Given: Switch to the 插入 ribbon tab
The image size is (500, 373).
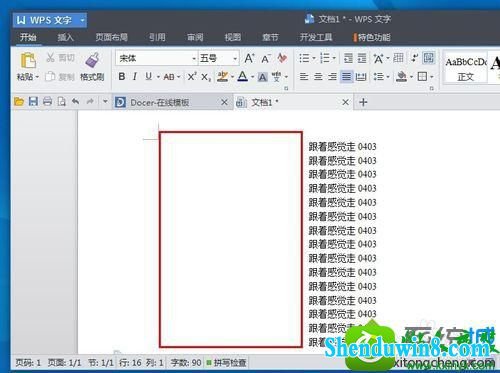Looking at the screenshot, I should click(65, 37).
